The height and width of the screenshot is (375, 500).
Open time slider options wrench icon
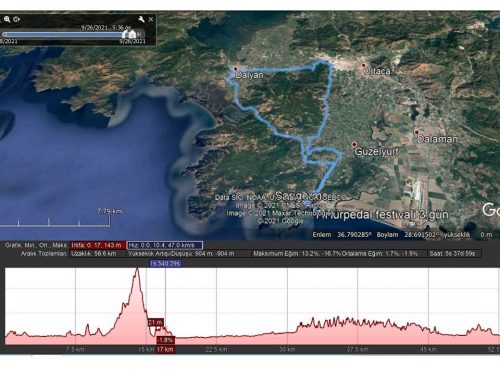(x=141, y=19)
